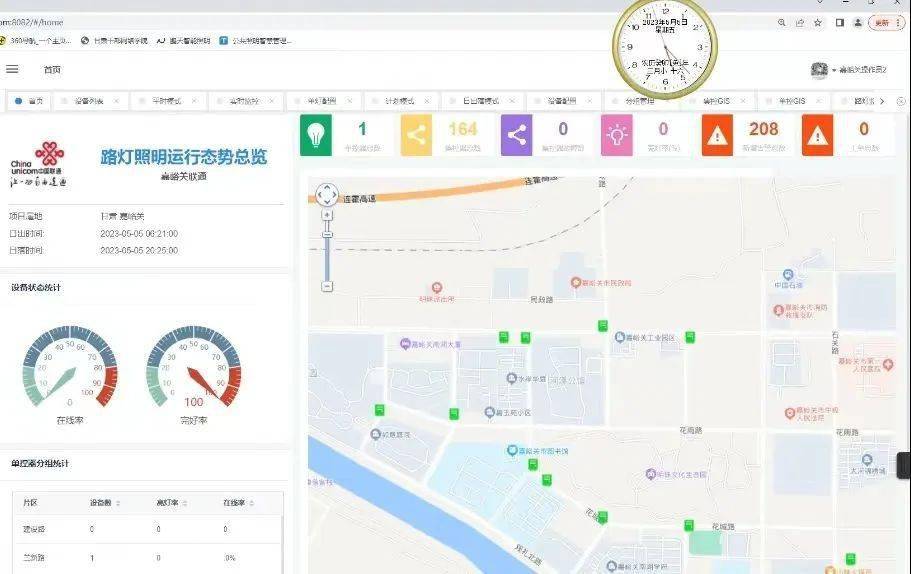This screenshot has width=911, height=574.
Task: Click the 在线率 gauge chart
Action: pos(70,370)
